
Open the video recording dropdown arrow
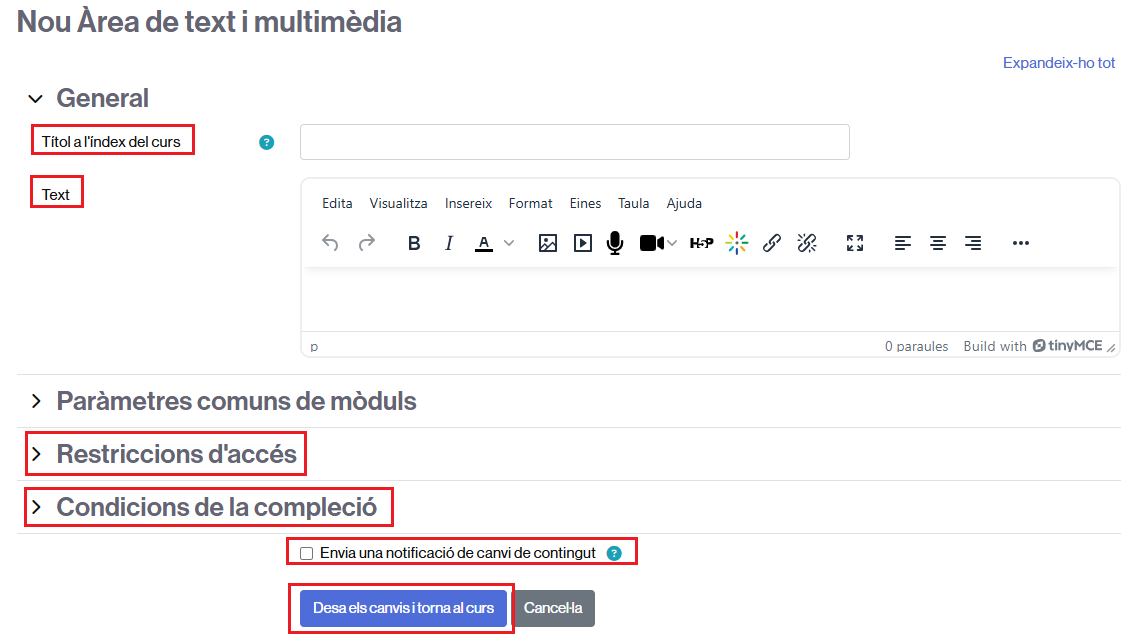click(672, 243)
